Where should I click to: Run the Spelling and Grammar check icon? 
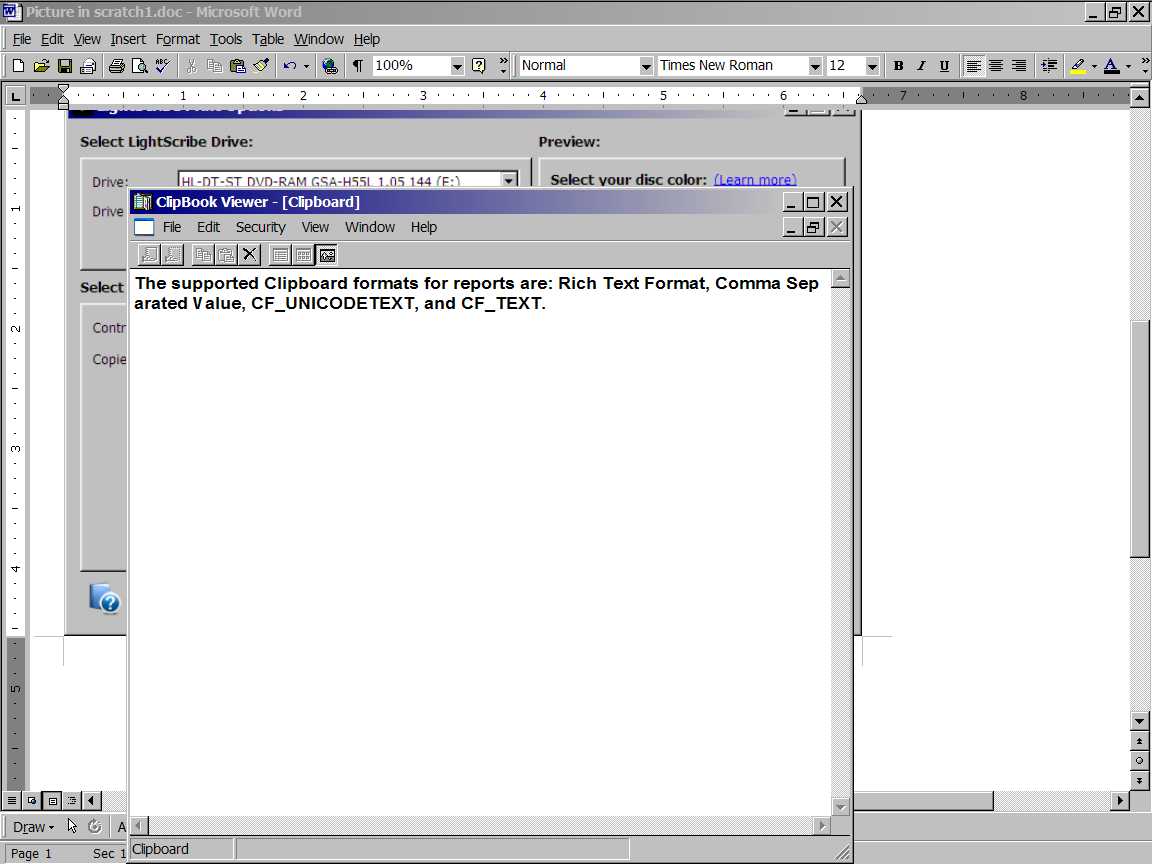point(162,66)
